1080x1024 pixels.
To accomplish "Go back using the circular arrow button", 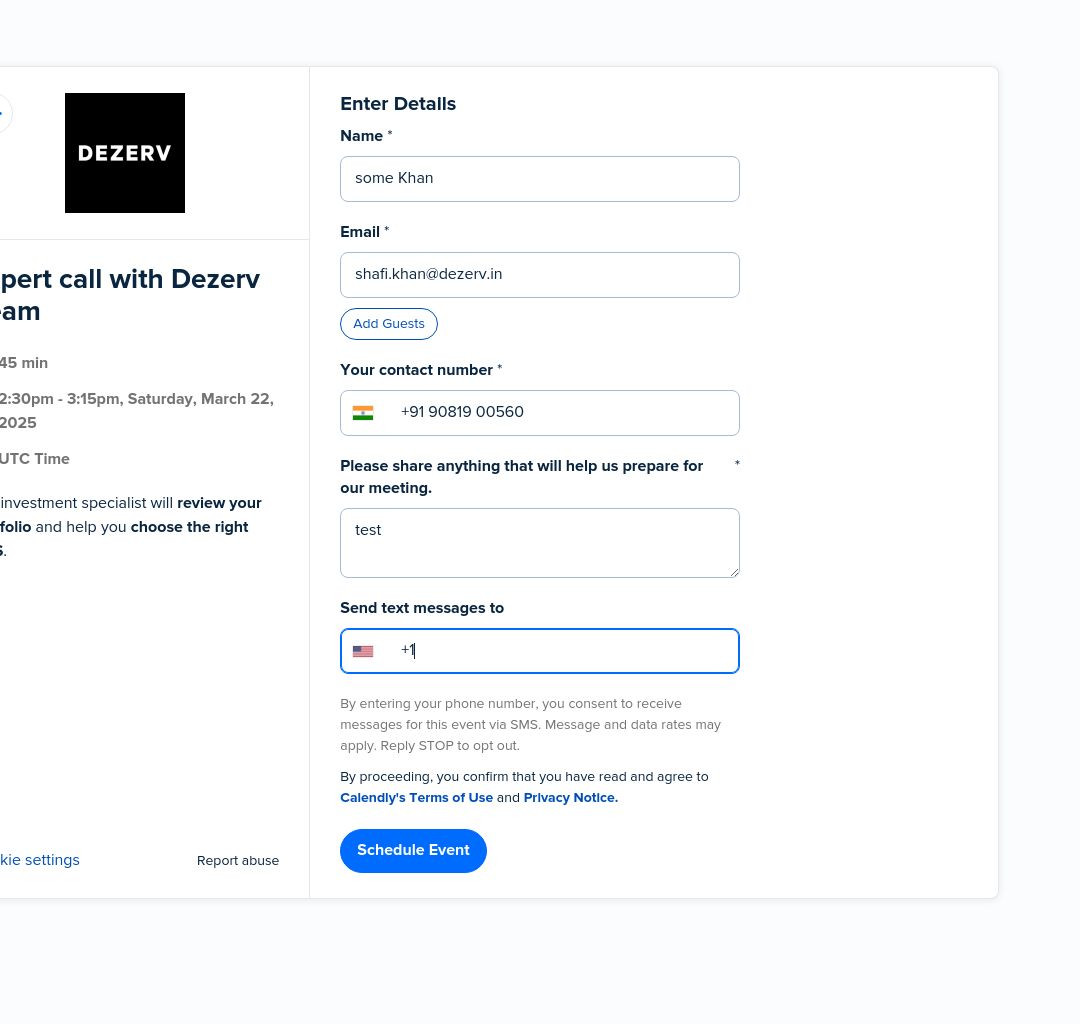I will pyautogui.click(x=3, y=114).
